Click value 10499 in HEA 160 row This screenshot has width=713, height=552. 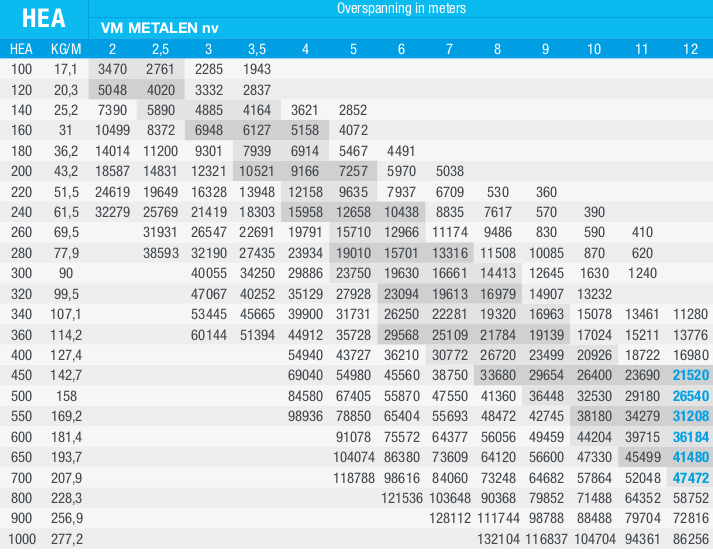click(x=112, y=130)
